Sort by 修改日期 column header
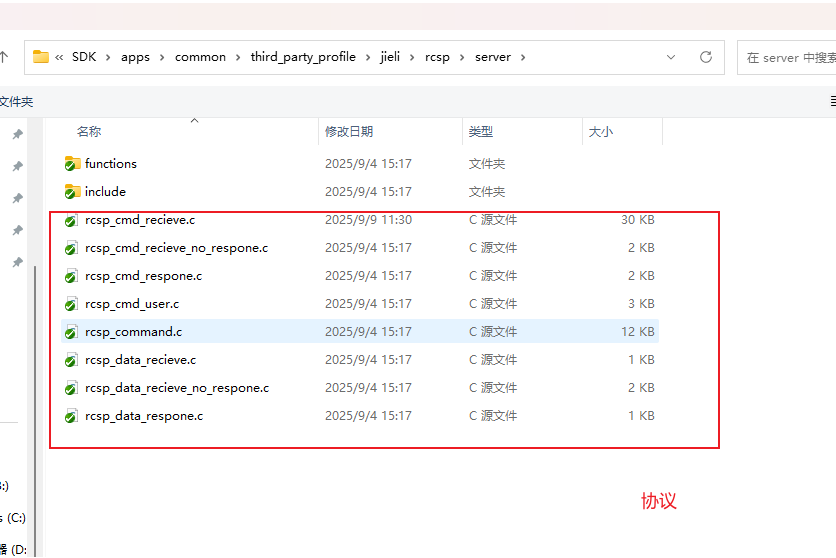Viewport: 836px width, 558px height. click(349, 131)
